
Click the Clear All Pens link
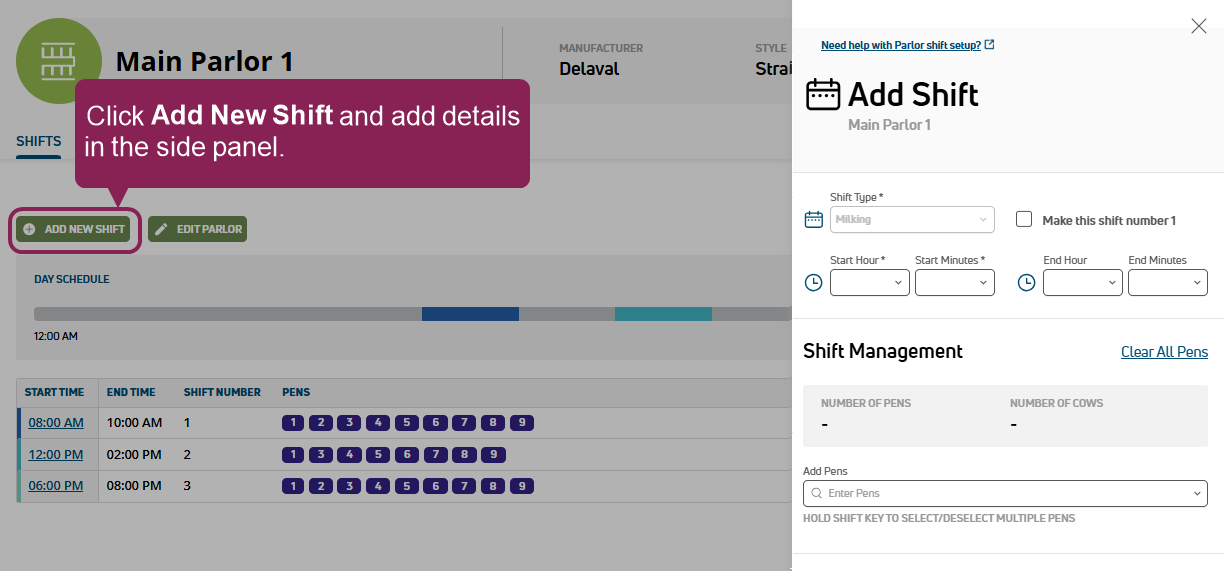click(1164, 352)
